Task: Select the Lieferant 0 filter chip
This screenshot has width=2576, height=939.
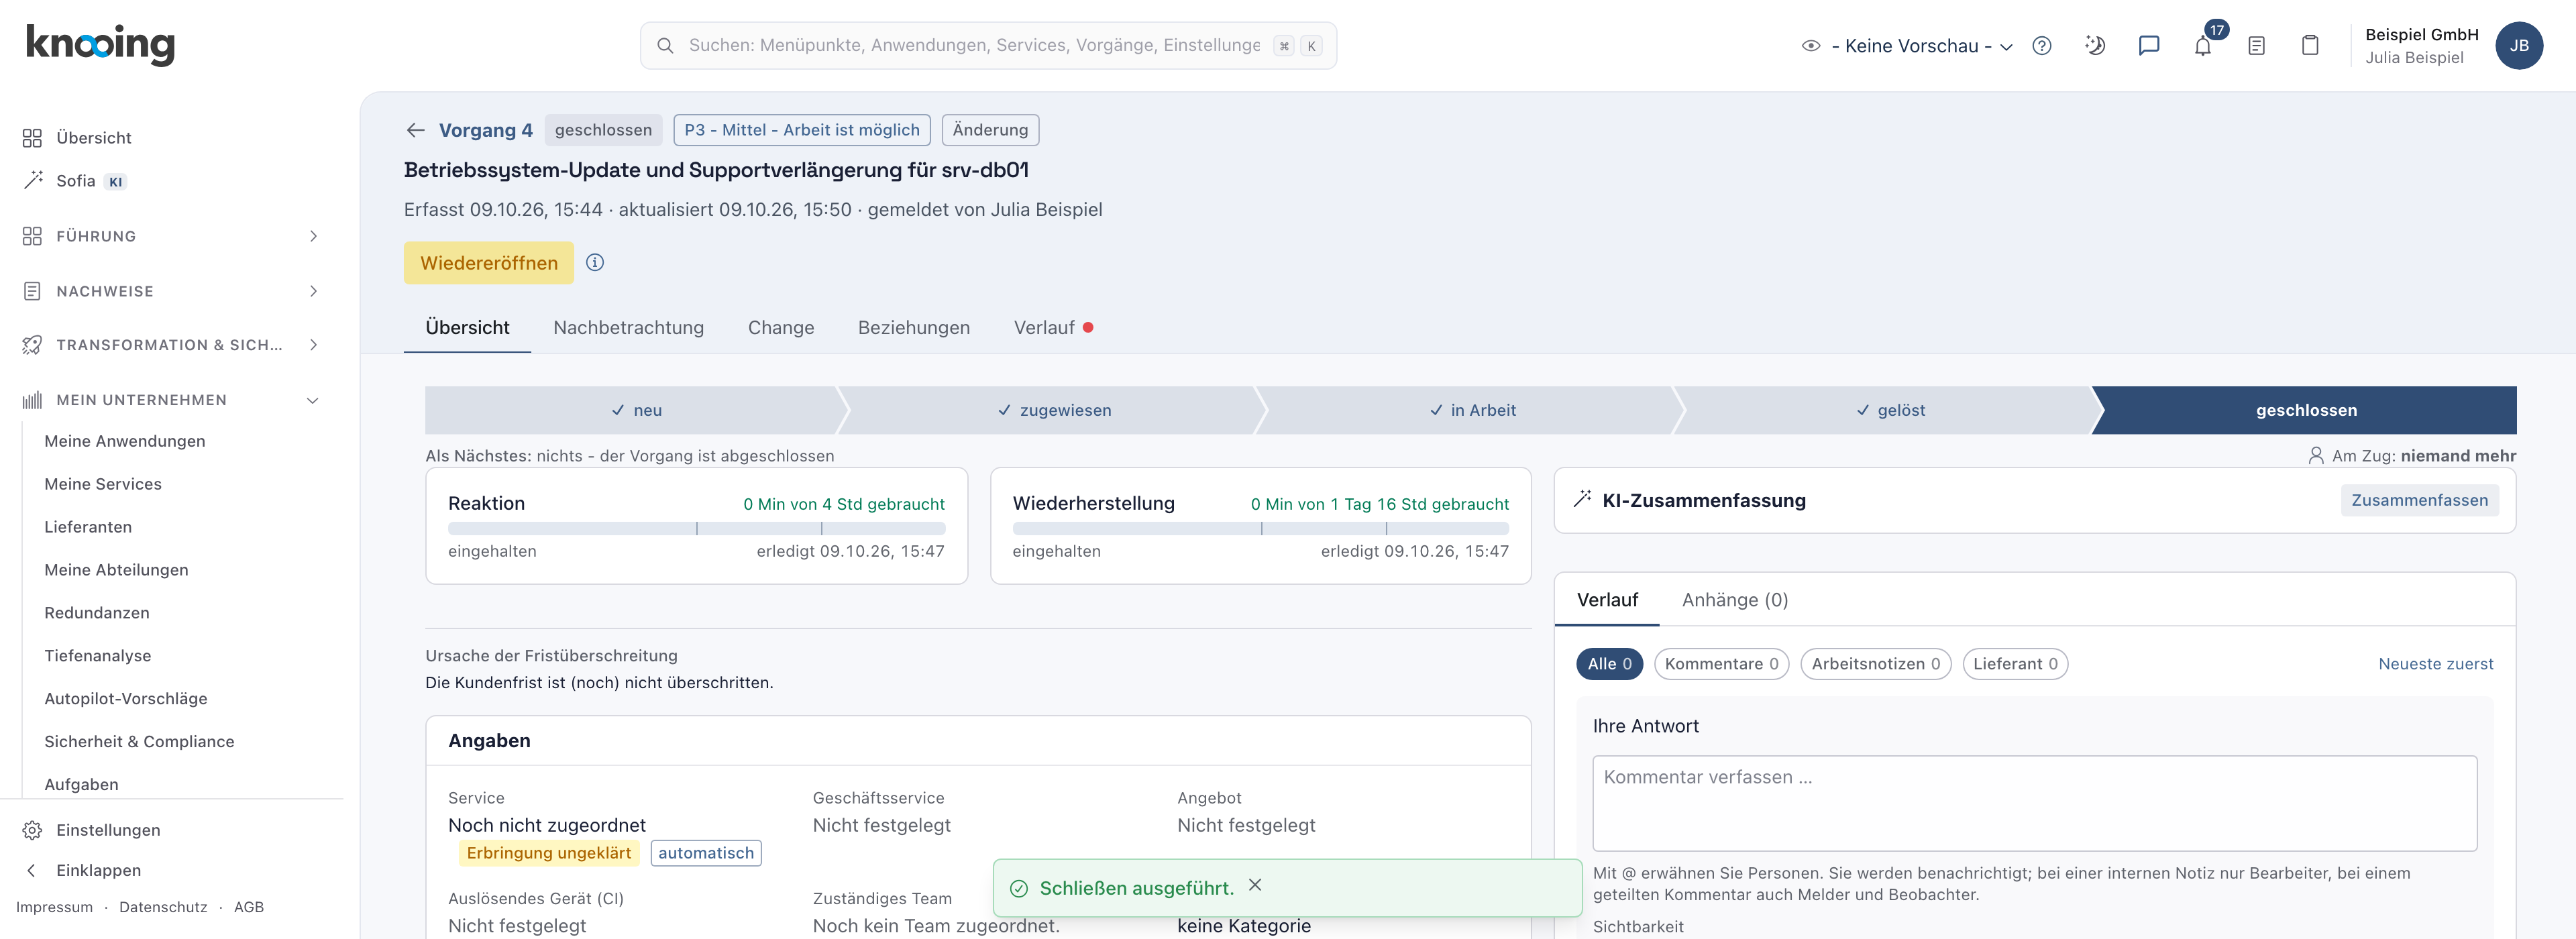Action: coord(2015,664)
